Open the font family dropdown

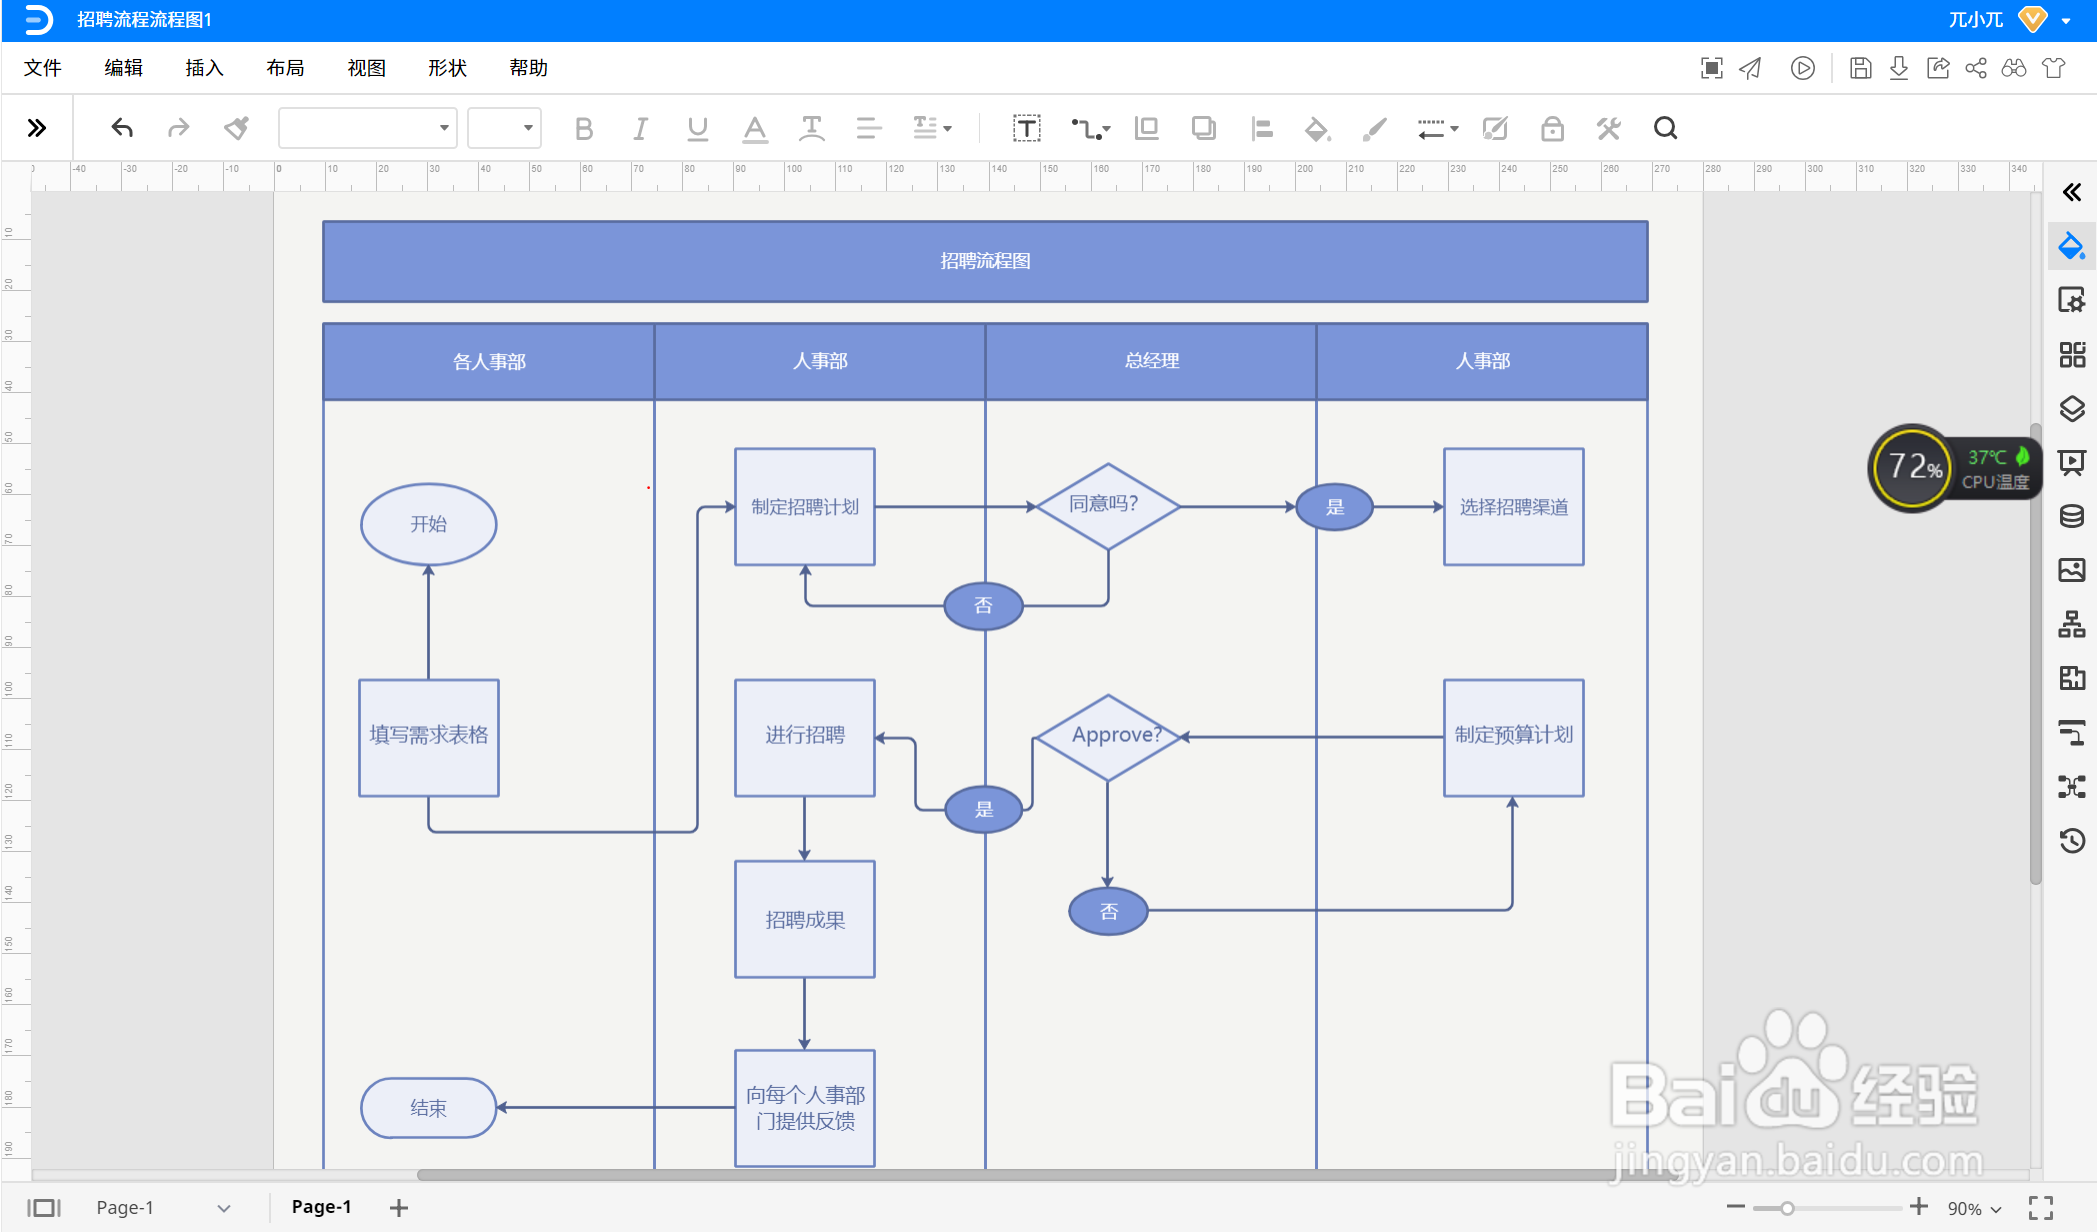[367, 128]
